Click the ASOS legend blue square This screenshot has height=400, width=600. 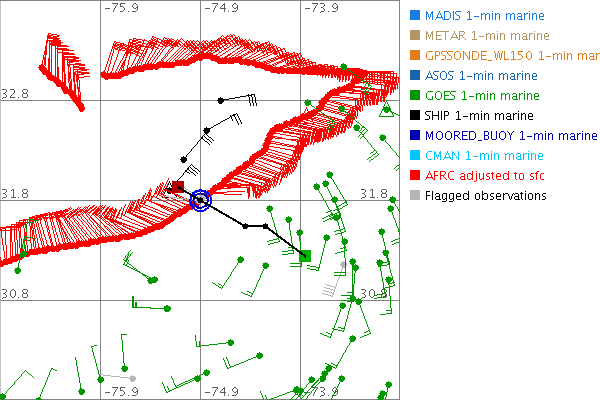[415, 75]
